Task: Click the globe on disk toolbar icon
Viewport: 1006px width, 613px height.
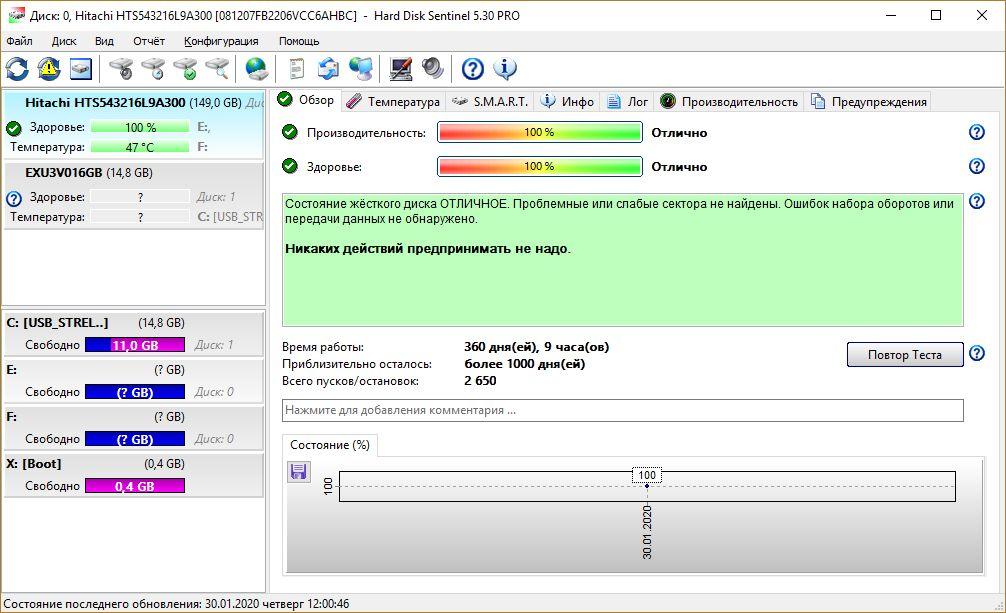Action: [257, 69]
